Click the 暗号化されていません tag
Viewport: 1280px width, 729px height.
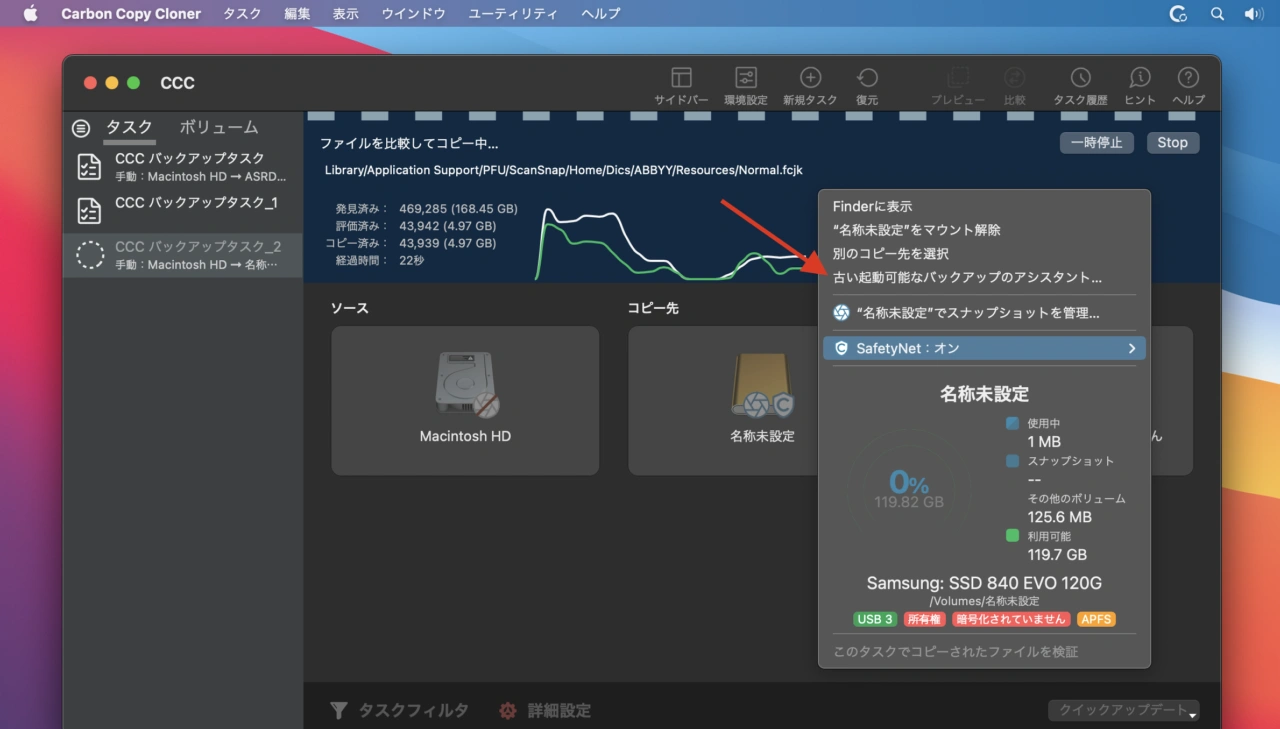[1011, 619]
